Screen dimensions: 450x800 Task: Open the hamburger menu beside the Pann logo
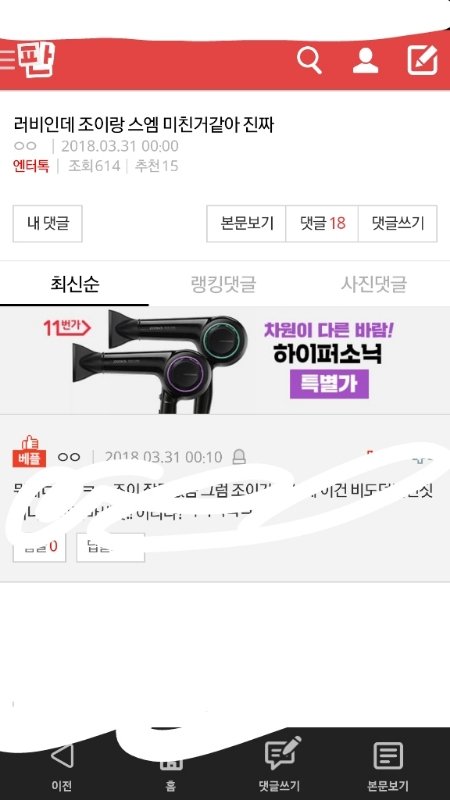(7, 60)
